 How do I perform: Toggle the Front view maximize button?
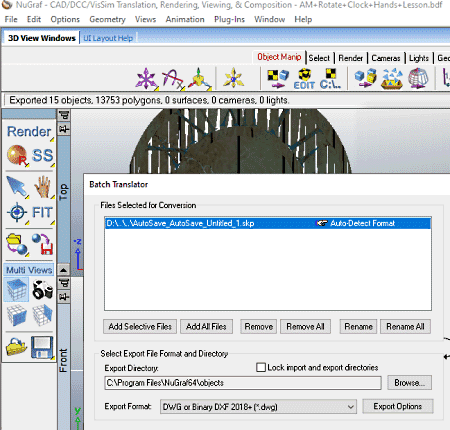point(64,283)
